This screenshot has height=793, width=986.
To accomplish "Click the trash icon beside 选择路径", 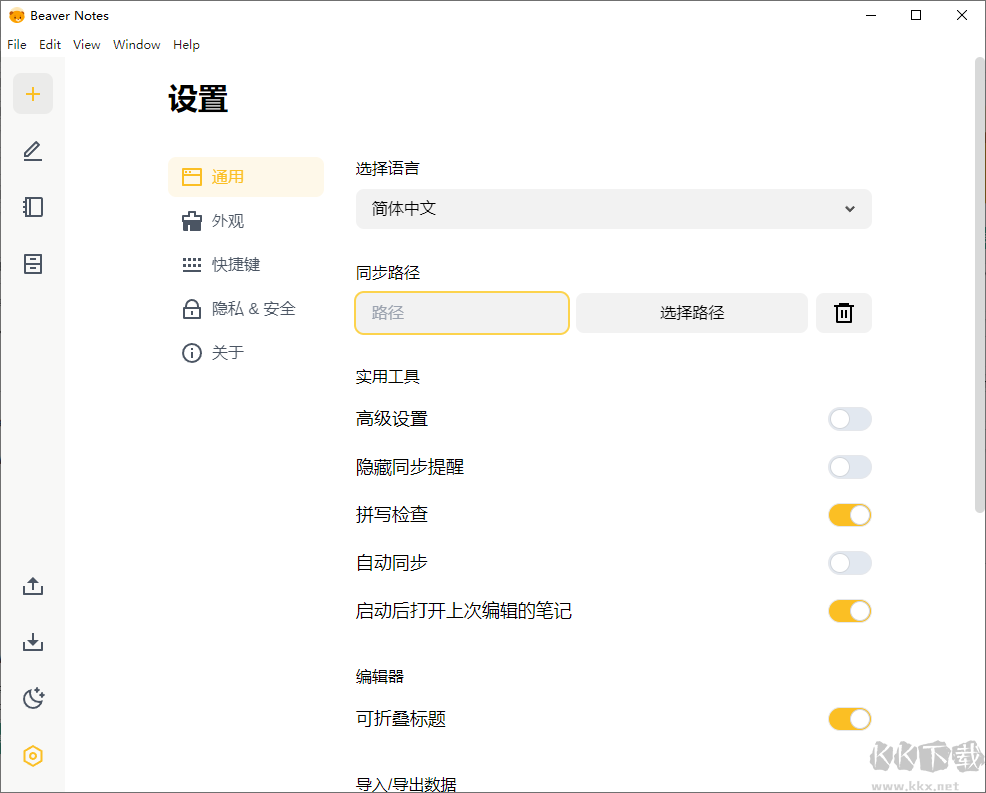I will pos(844,313).
